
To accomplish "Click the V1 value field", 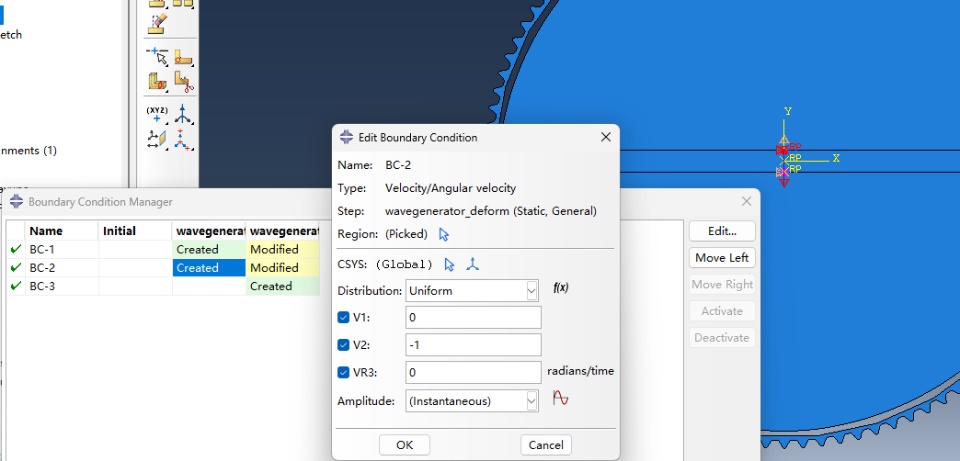I will click(473, 318).
